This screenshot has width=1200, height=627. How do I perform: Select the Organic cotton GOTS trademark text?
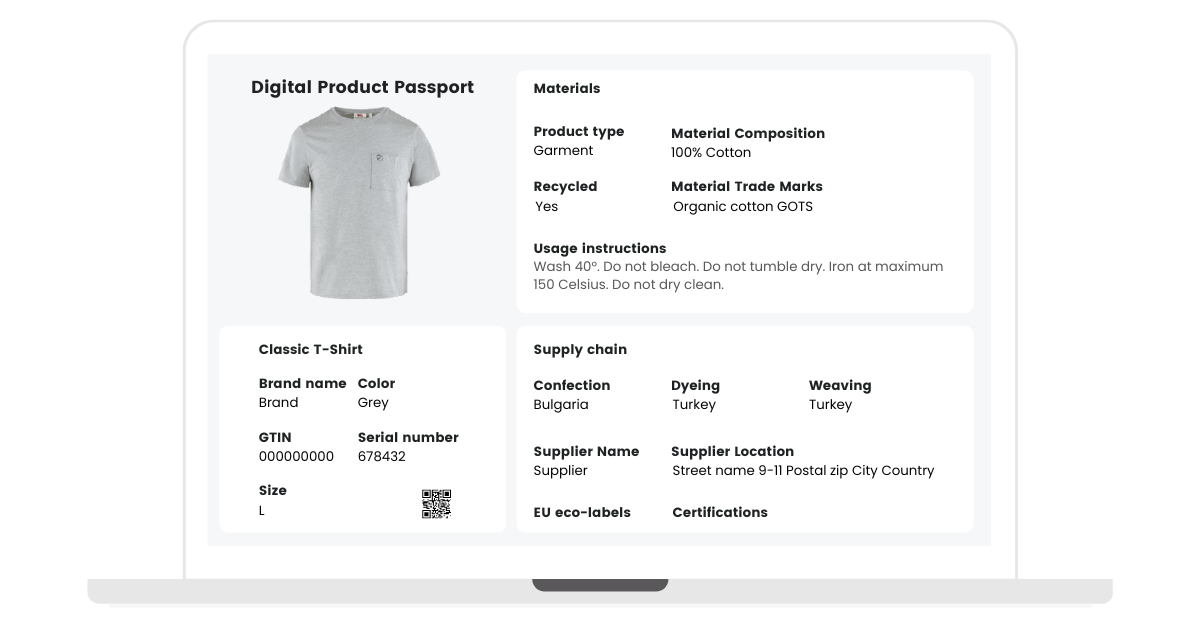(x=743, y=207)
